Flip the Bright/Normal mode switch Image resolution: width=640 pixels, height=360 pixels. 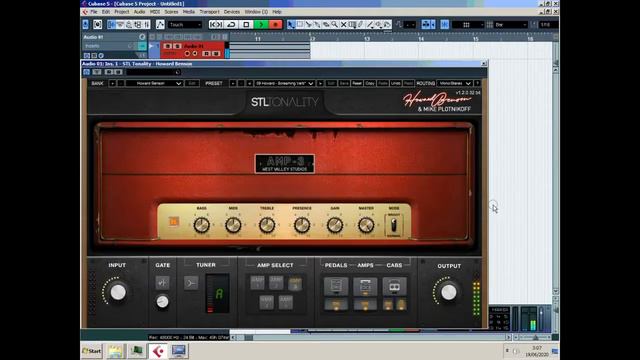tap(393, 225)
